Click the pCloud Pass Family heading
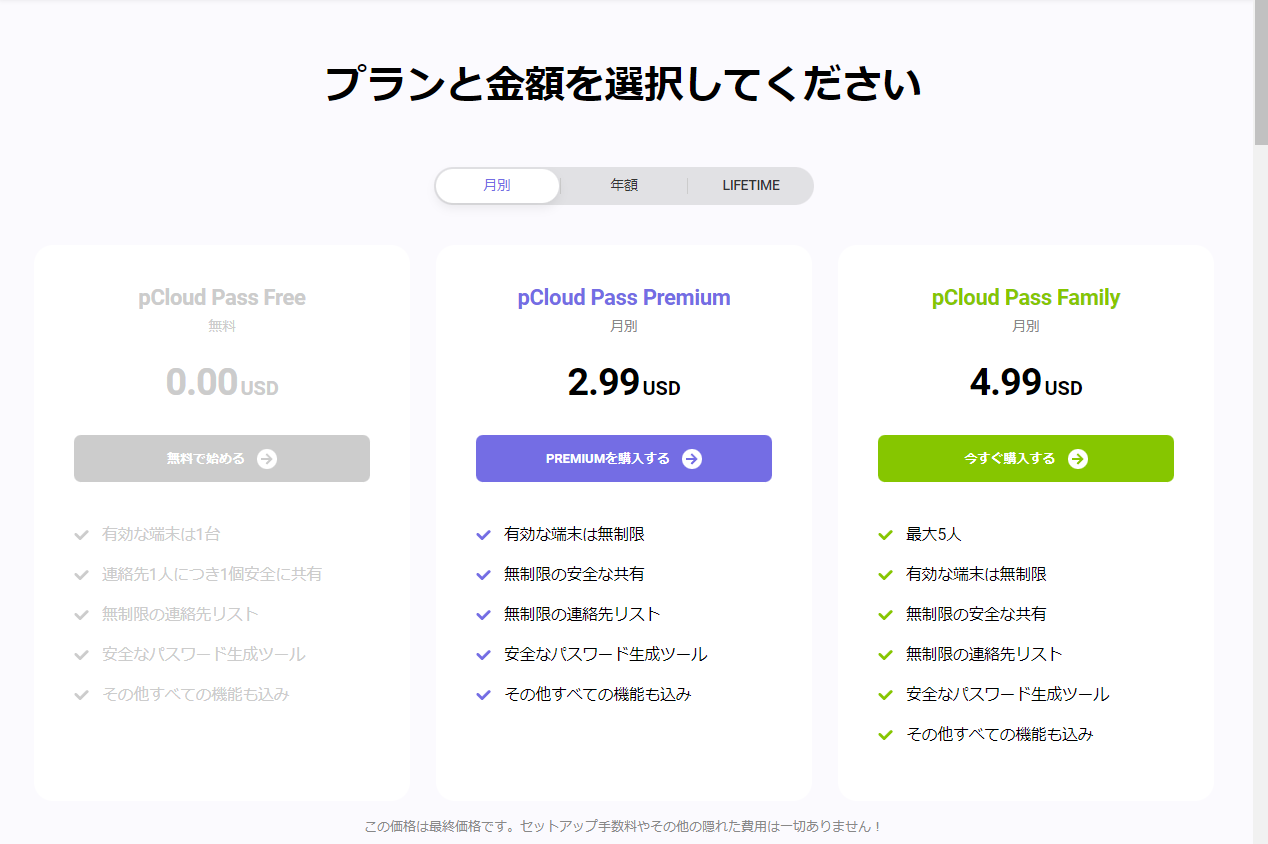1268x844 pixels. pos(1026,298)
